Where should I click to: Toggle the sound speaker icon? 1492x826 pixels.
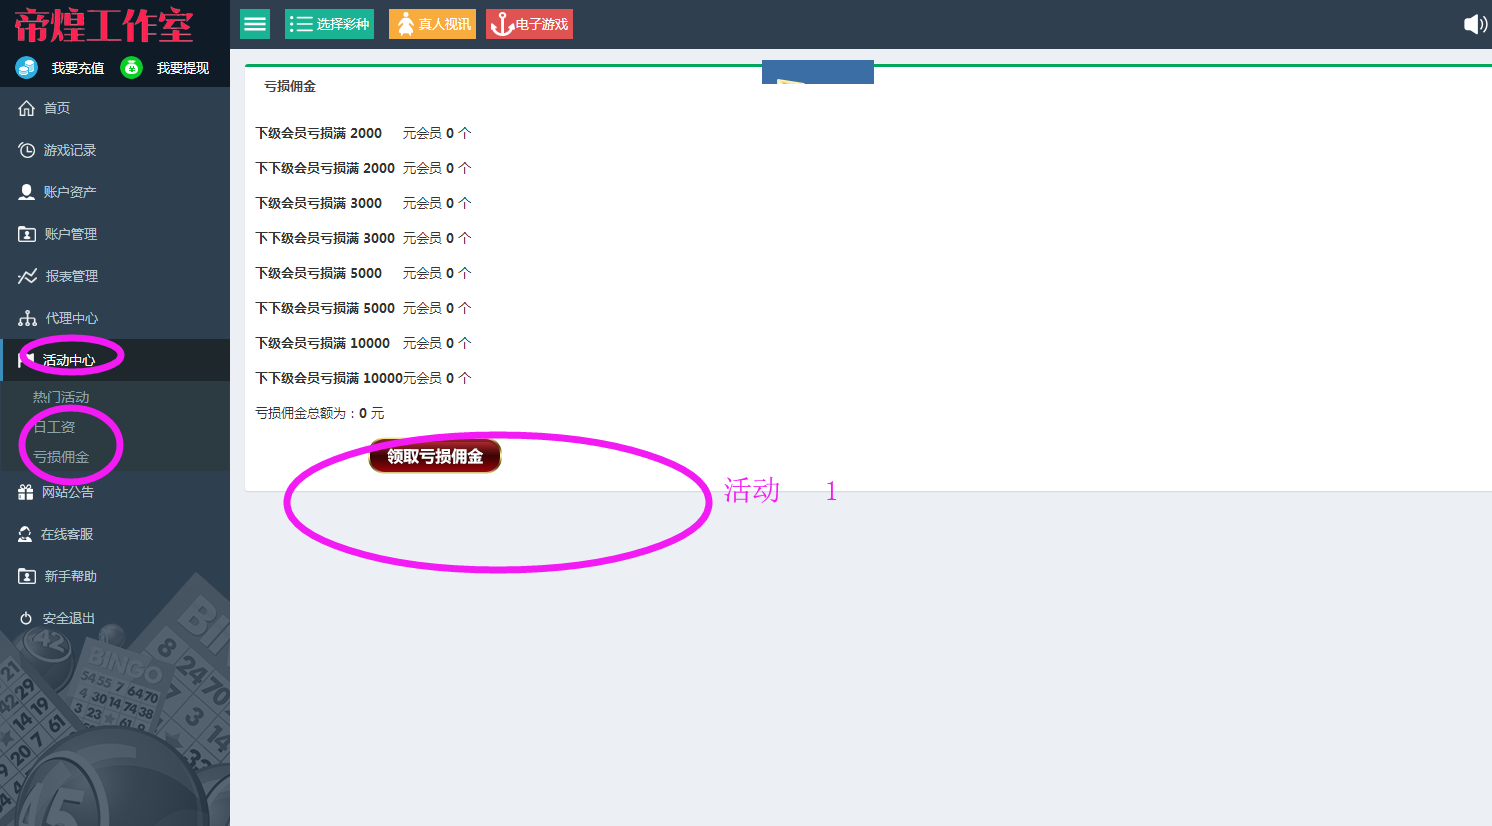1475,24
